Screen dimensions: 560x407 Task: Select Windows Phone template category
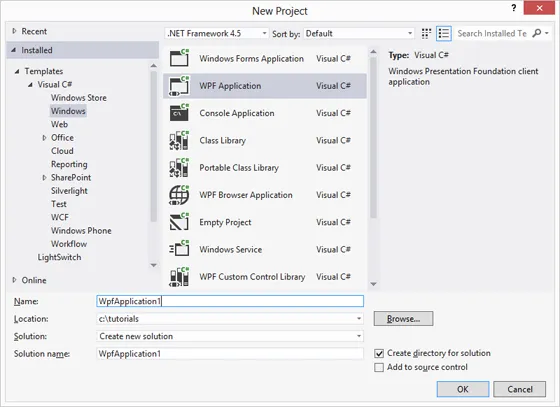click(x=81, y=231)
